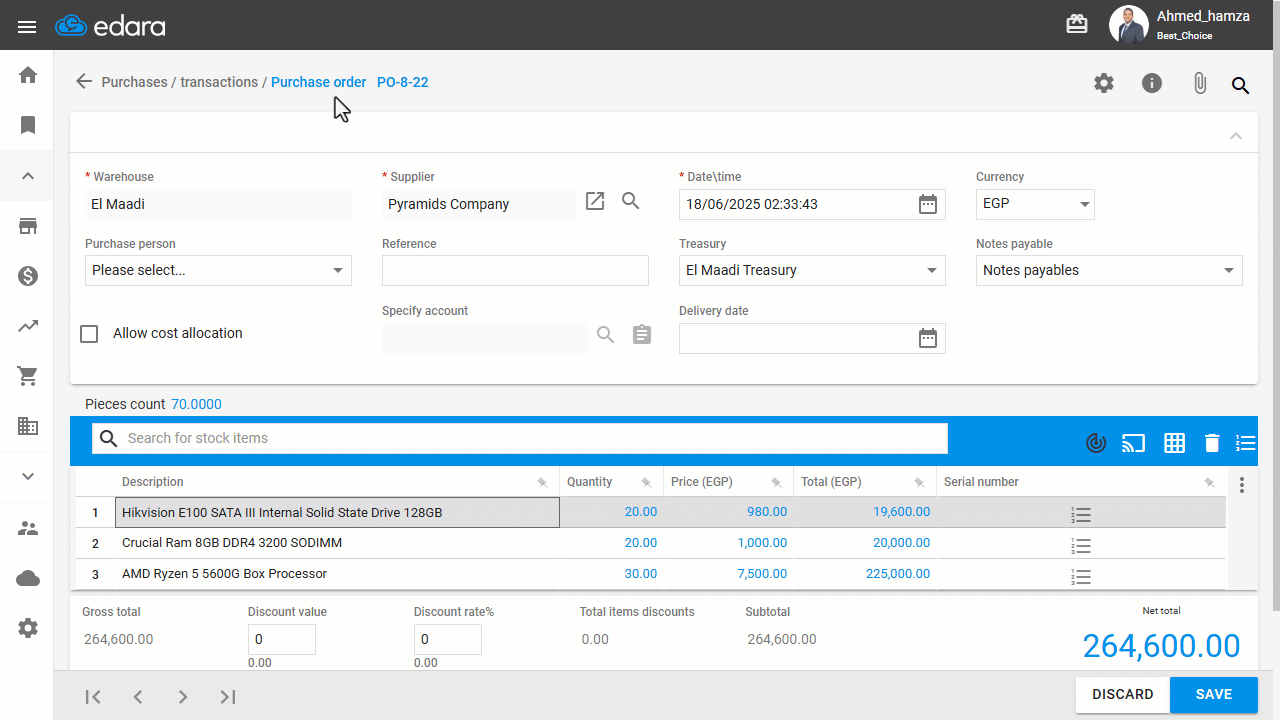Open the table three-dots options menu

coord(1242,485)
